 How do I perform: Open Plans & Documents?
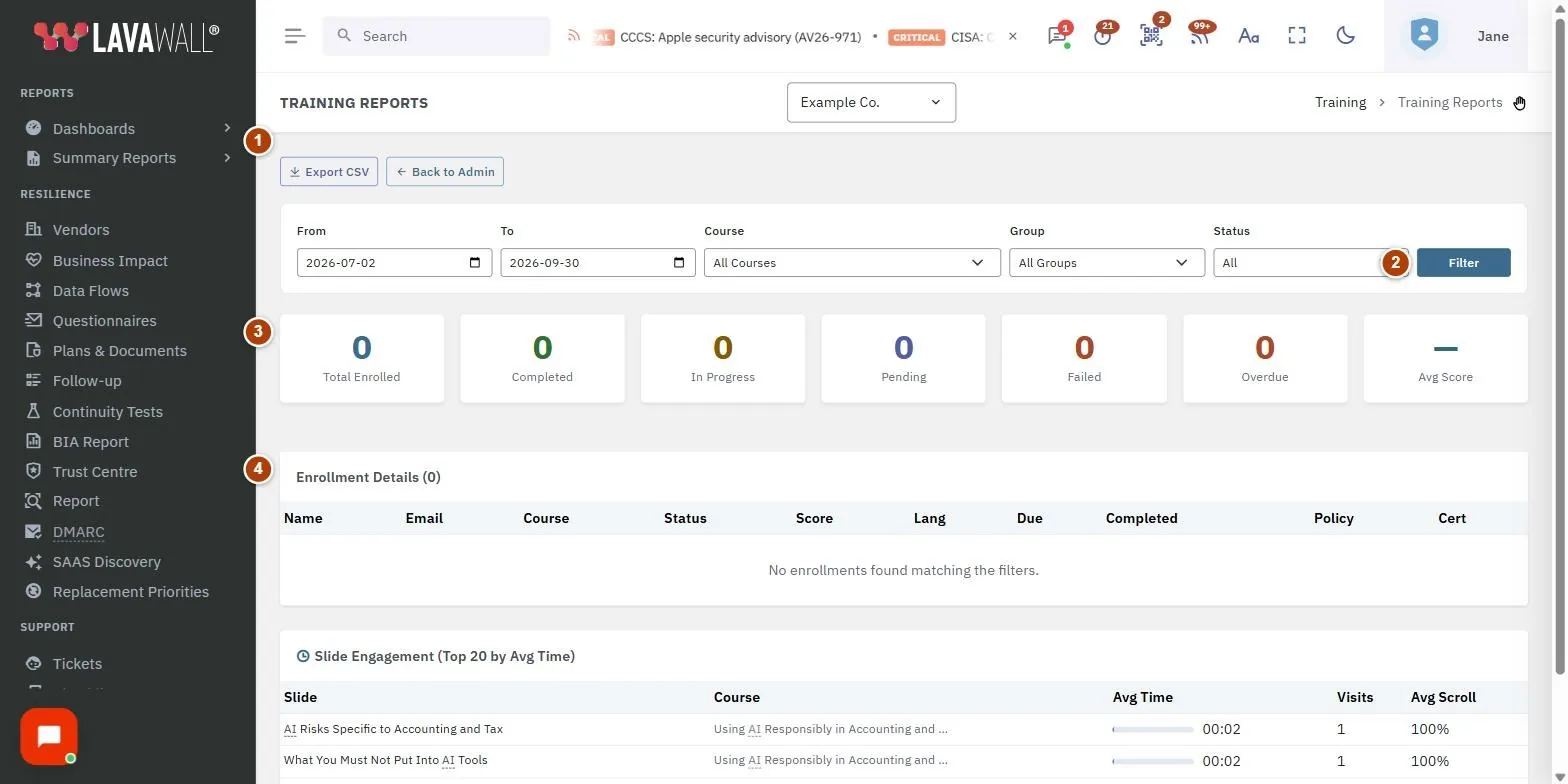pyautogui.click(x=119, y=351)
